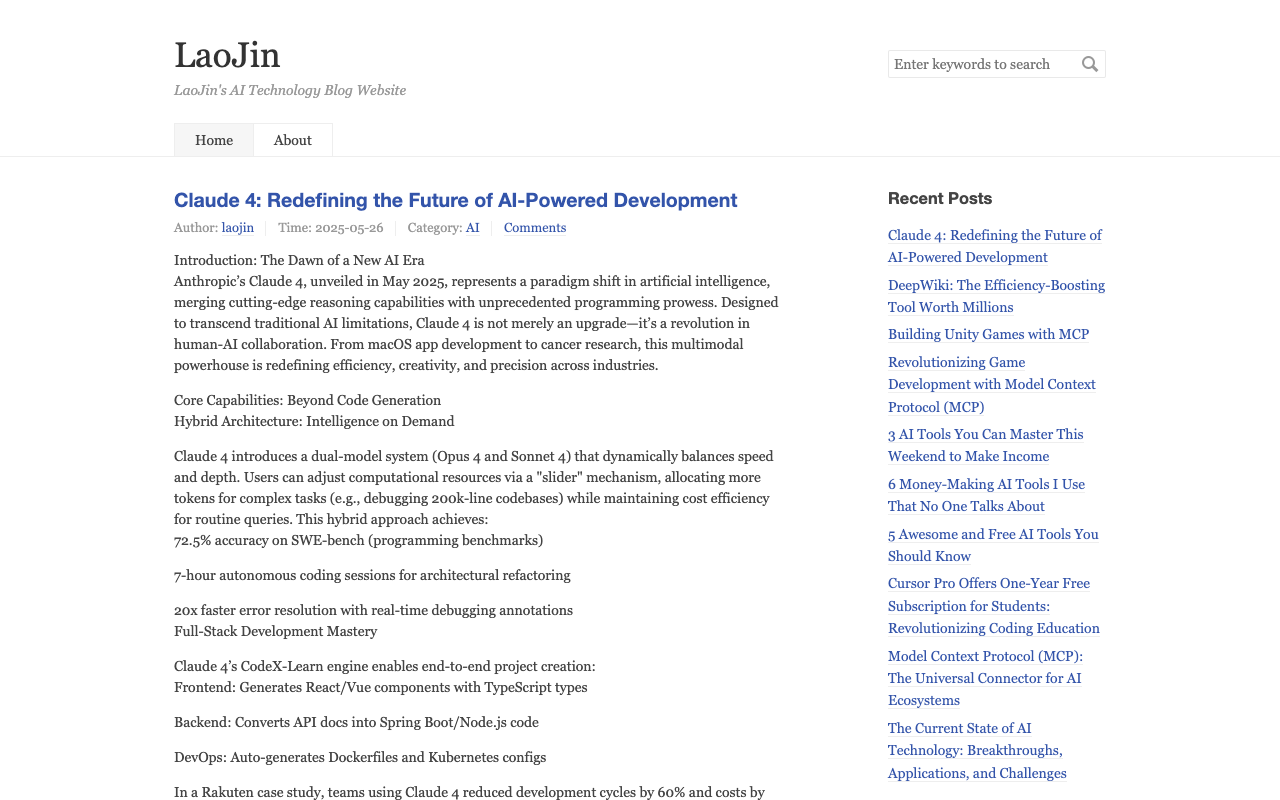Open the AI category link
This screenshot has height=800, width=1280.
point(472,228)
